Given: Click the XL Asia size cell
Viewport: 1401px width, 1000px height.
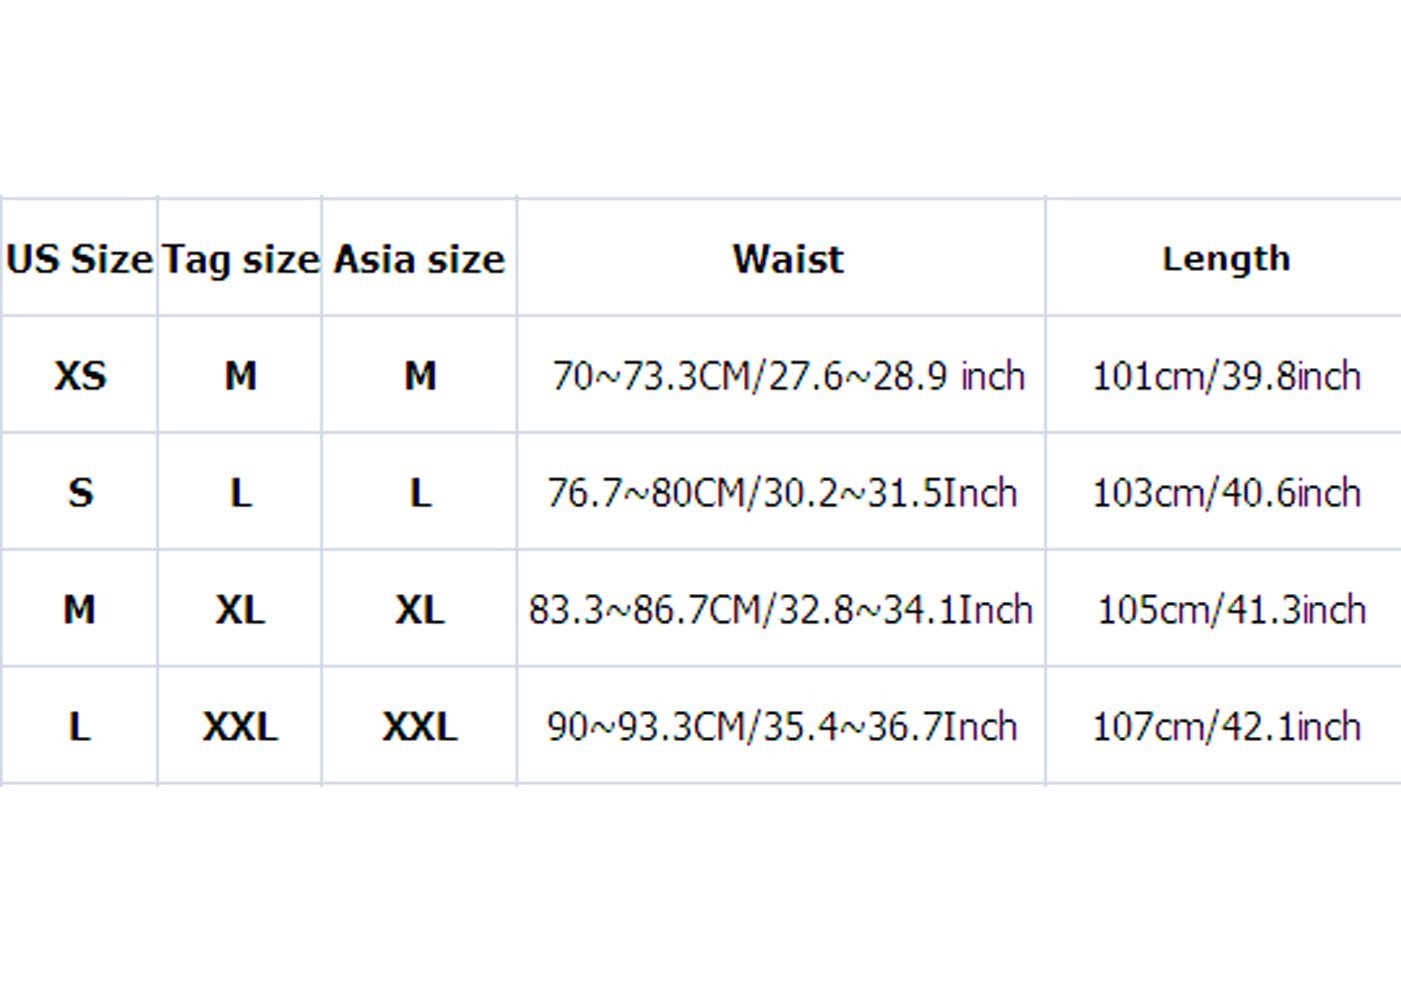Looking at the screenshot, I should [x=420, y=609].
